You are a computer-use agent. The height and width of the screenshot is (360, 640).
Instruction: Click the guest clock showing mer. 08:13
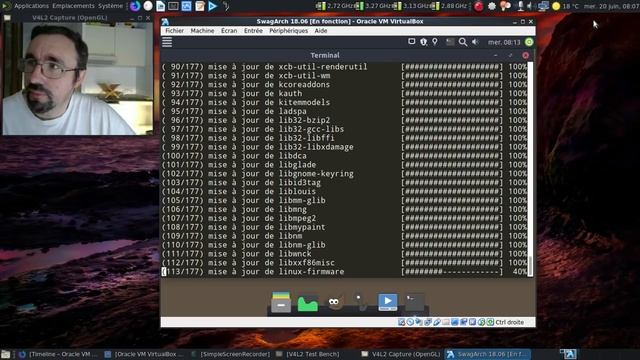click(504, 42)
